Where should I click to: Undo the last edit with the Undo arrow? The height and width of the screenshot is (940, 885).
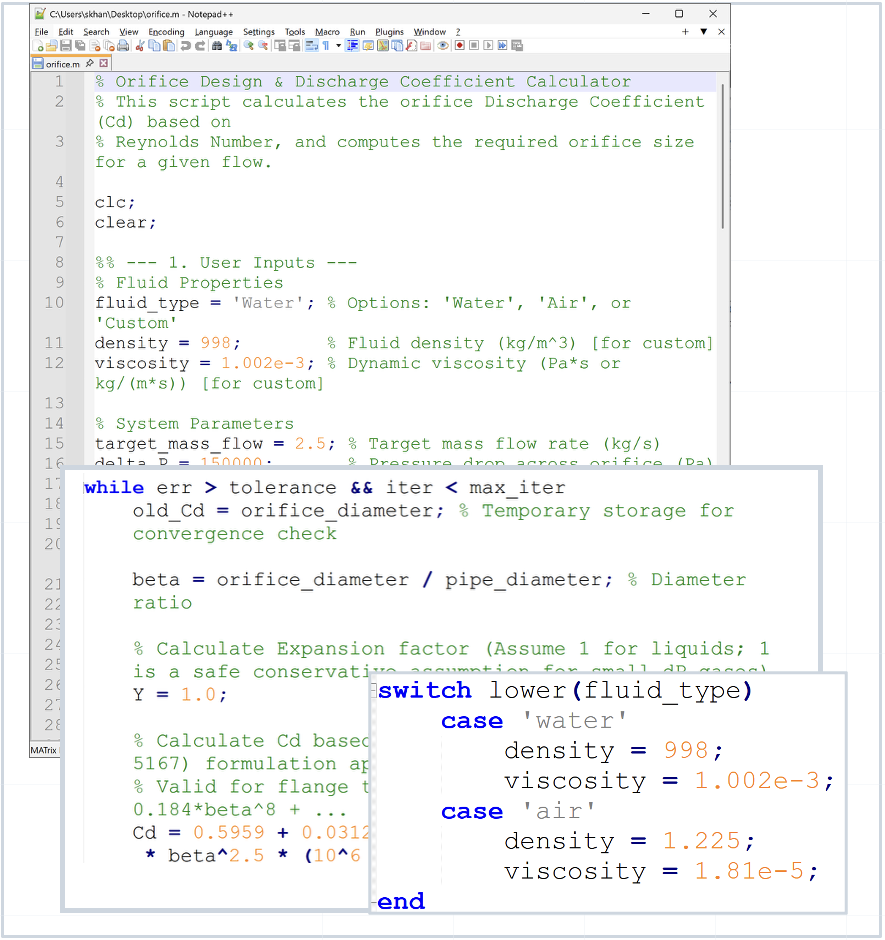click(x=185, y=46)
